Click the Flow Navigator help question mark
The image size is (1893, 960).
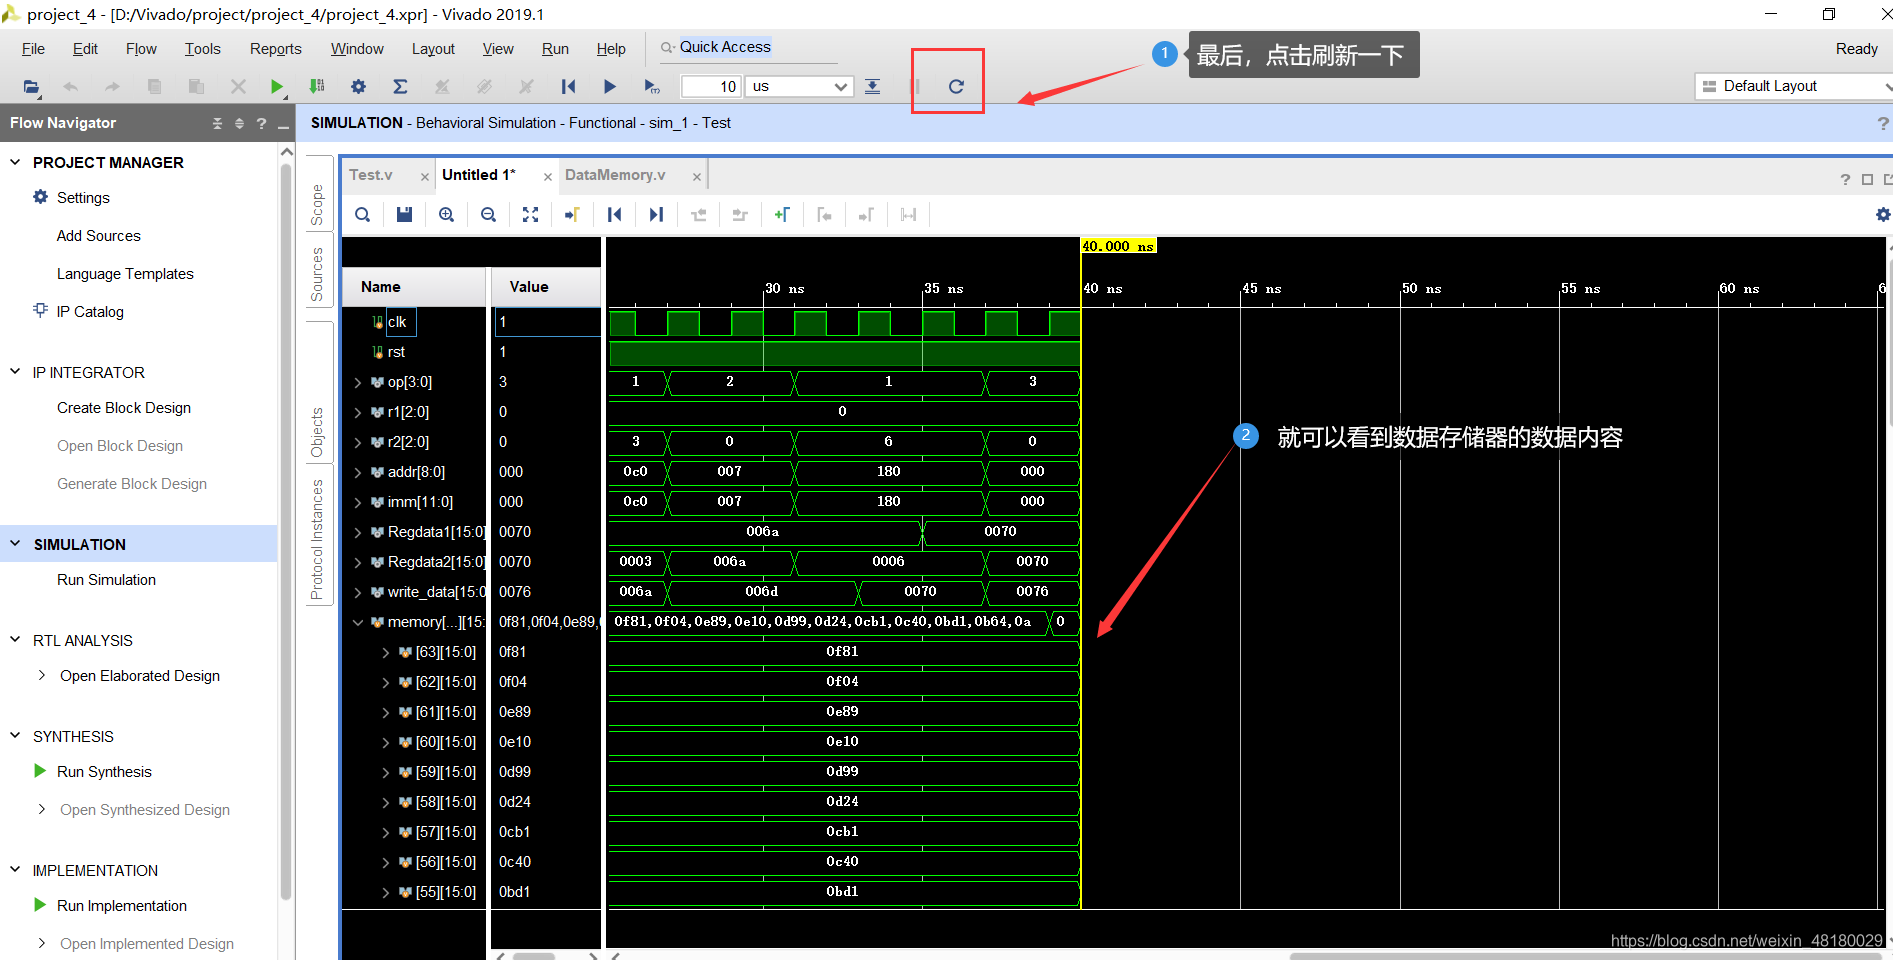[x=261, y=123]
